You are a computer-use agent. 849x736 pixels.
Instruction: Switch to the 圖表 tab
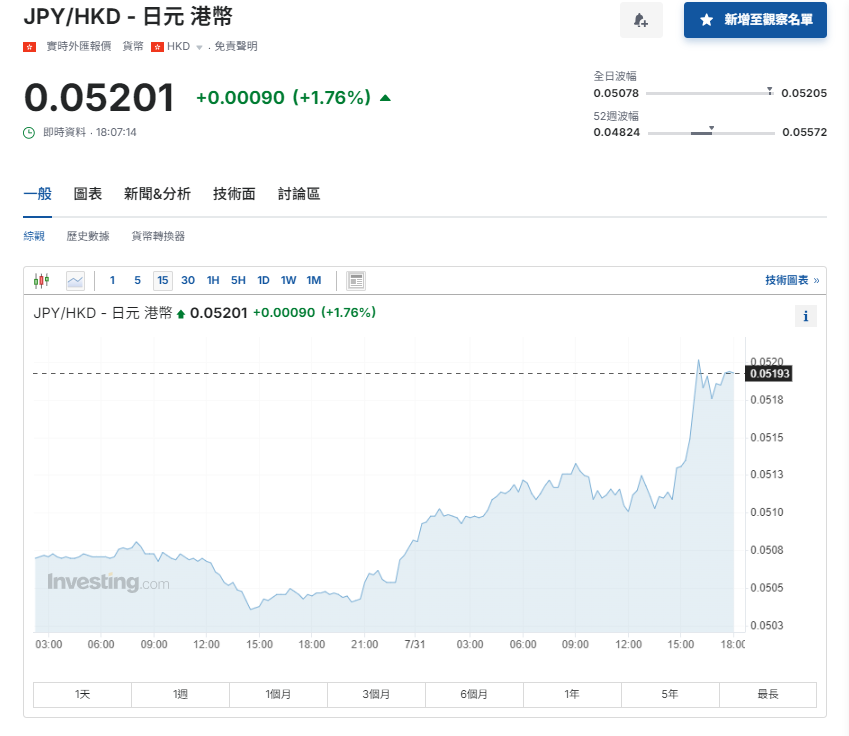(x=88, y=194)
